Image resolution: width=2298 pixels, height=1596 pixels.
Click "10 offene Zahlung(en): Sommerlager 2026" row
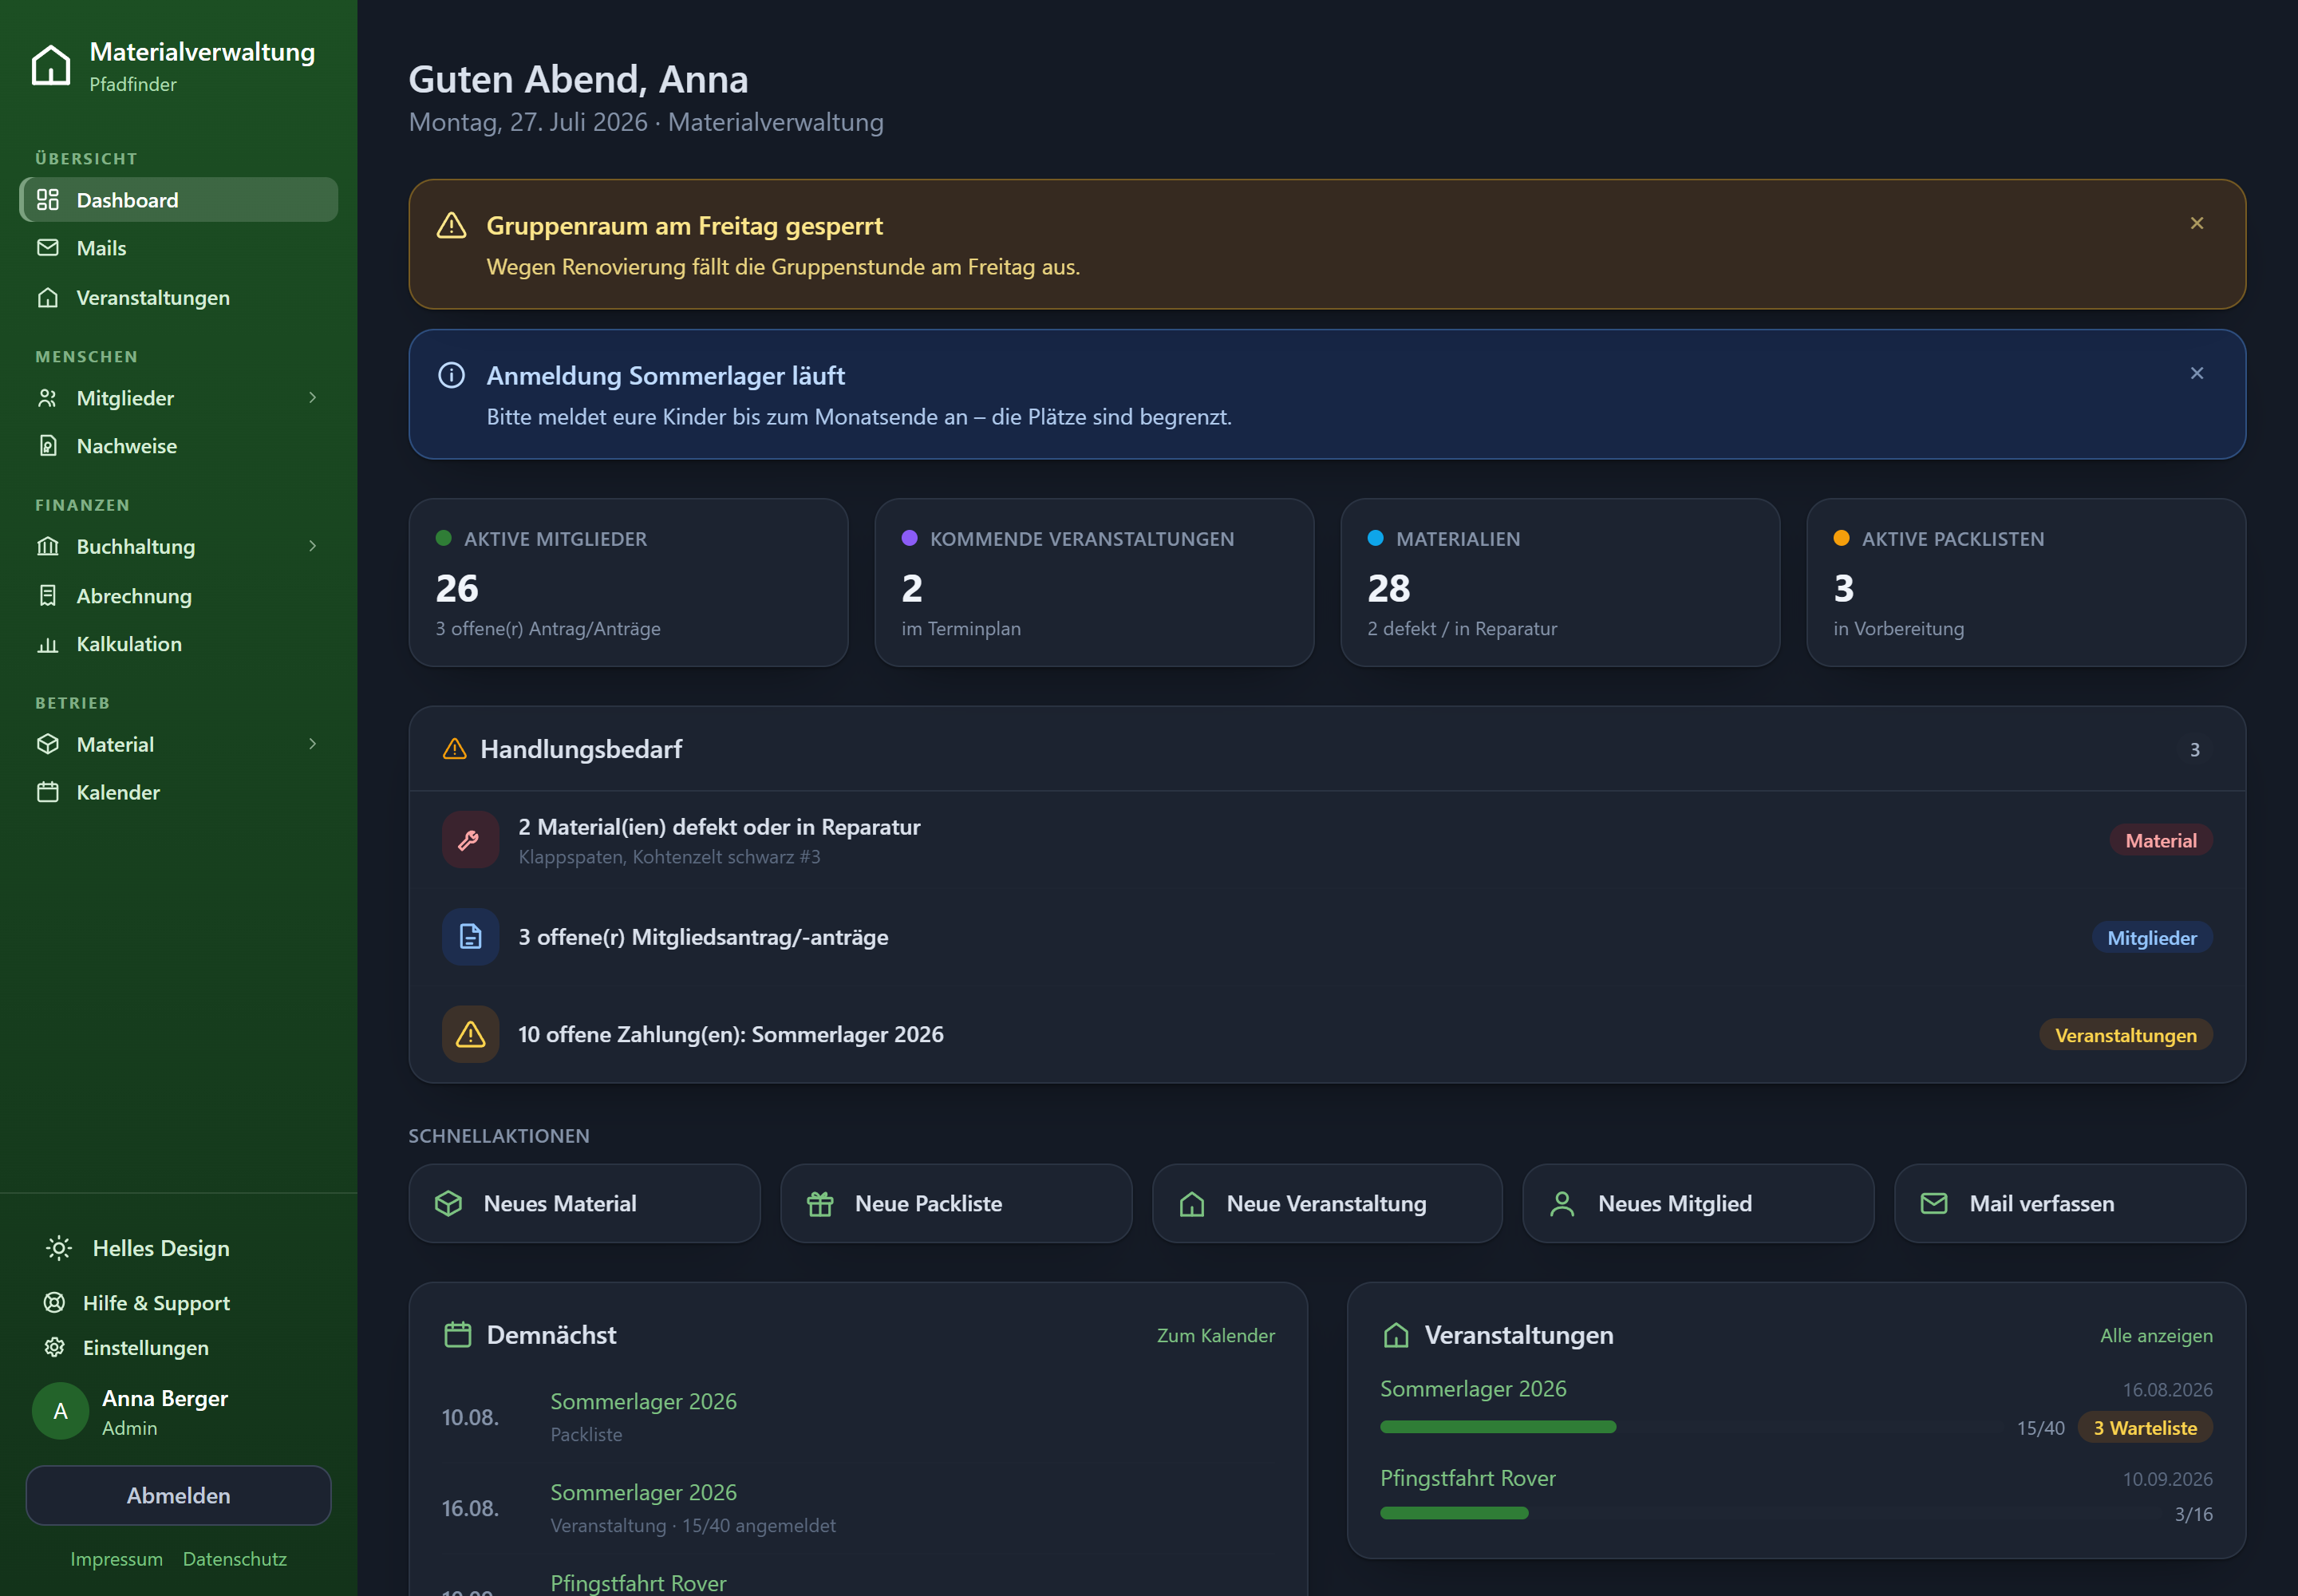tap(1327, 1035)
